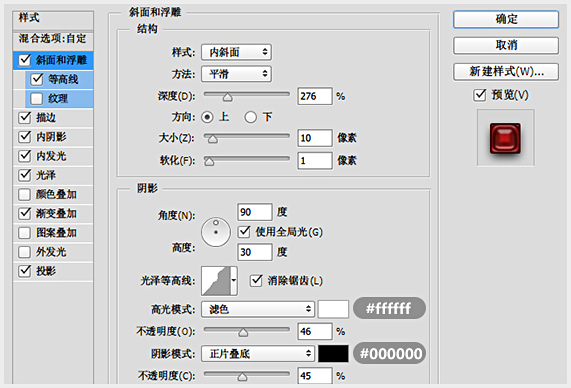Adjust the 深度(D) slider handle
Viewport: 571px width, 388px height.
click(228, 97)
